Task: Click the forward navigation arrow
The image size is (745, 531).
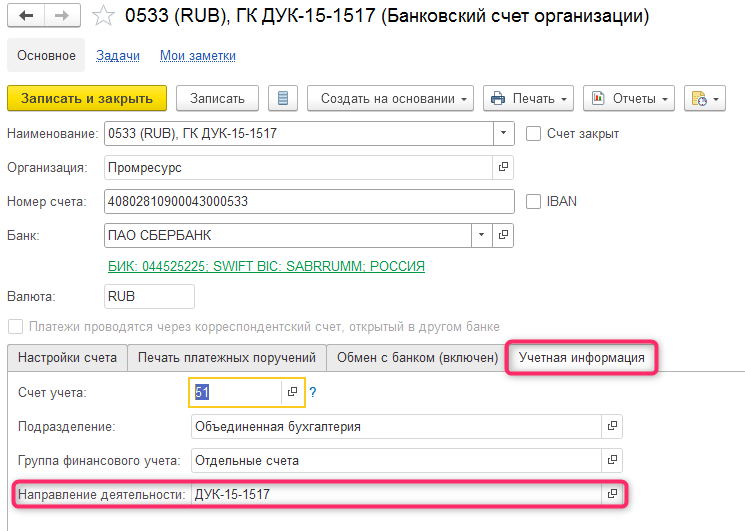Action: coord(62,16)
